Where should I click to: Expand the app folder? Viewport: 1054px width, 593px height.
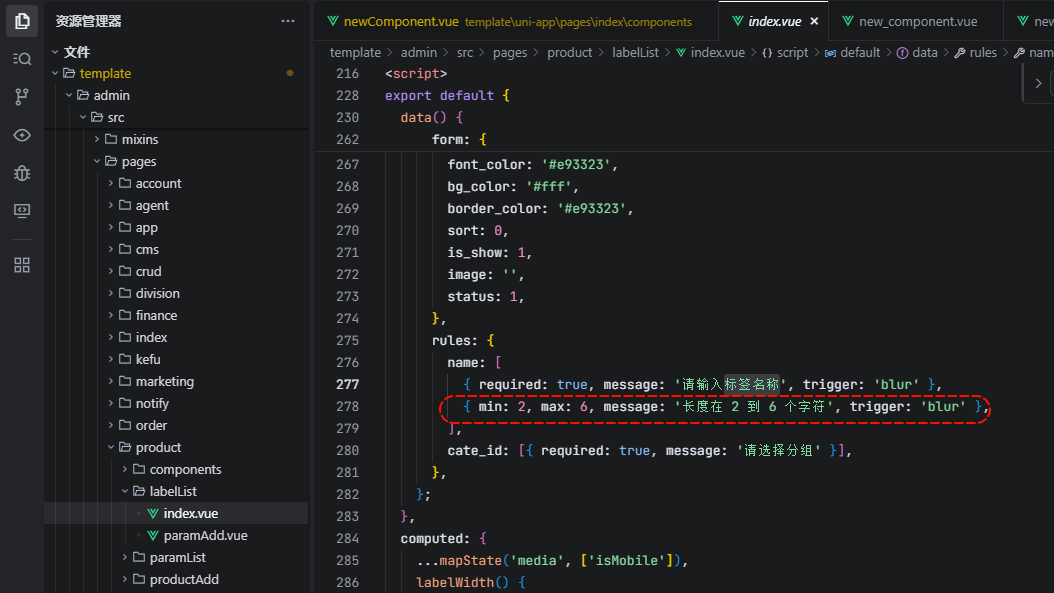(110, 227)
